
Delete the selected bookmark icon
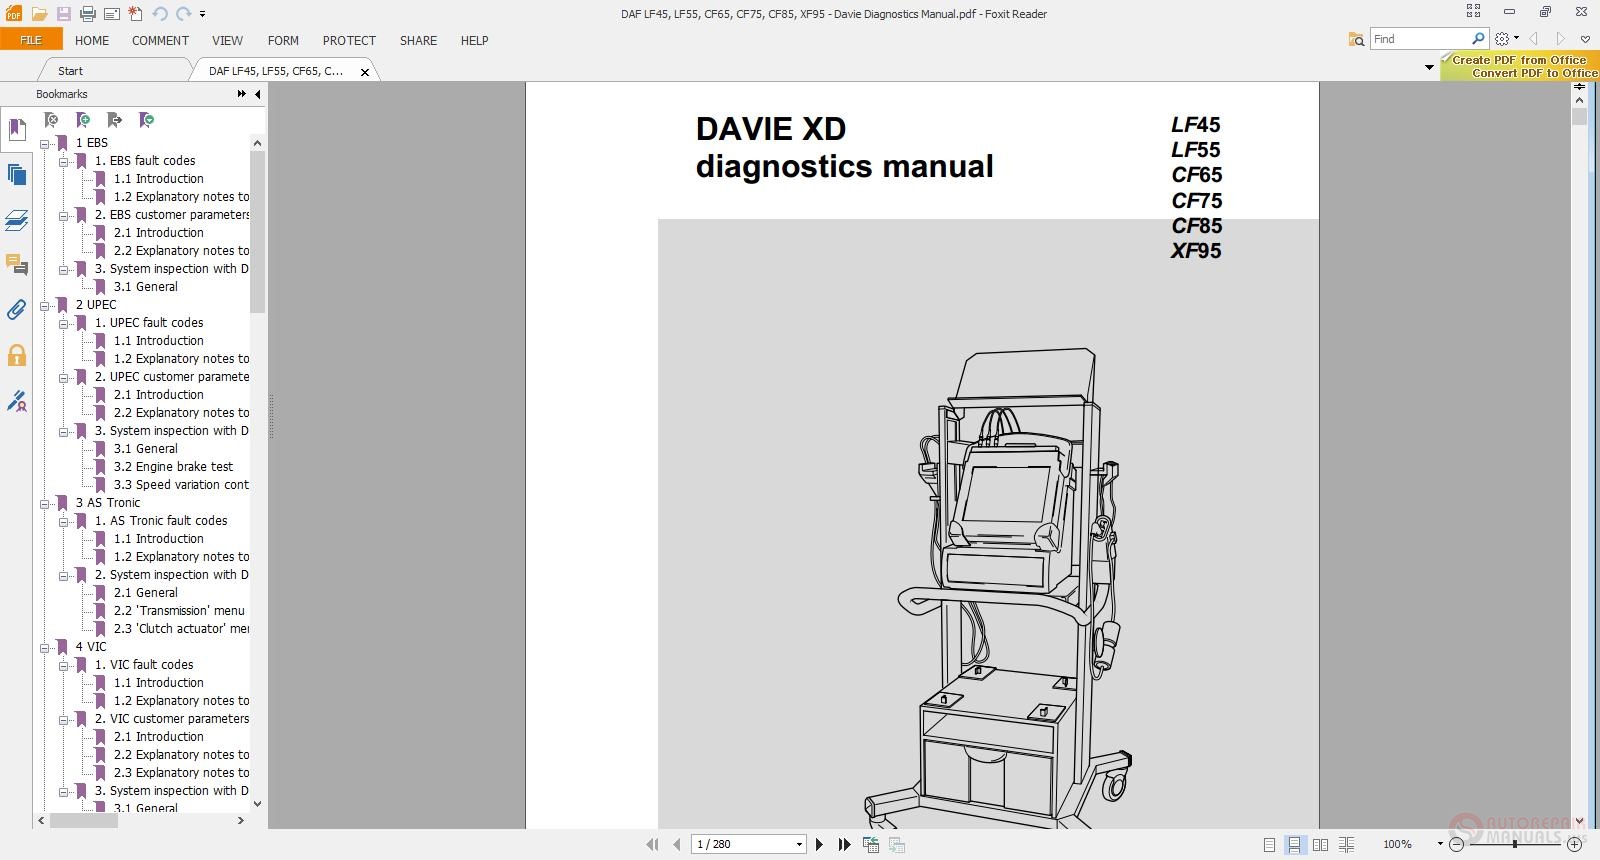51,120
